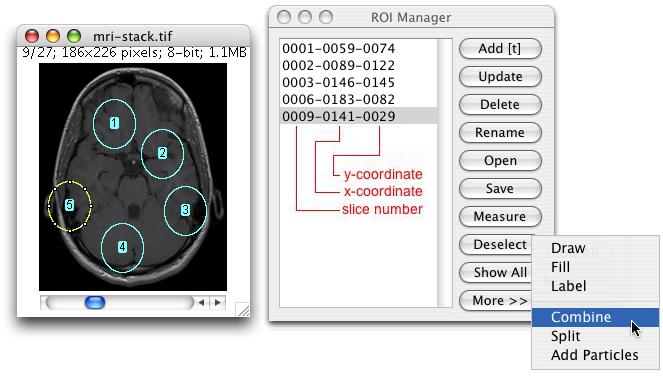Expand the More >> menu button
This screenshot has height=379, width=663.
tap(496, 300)
